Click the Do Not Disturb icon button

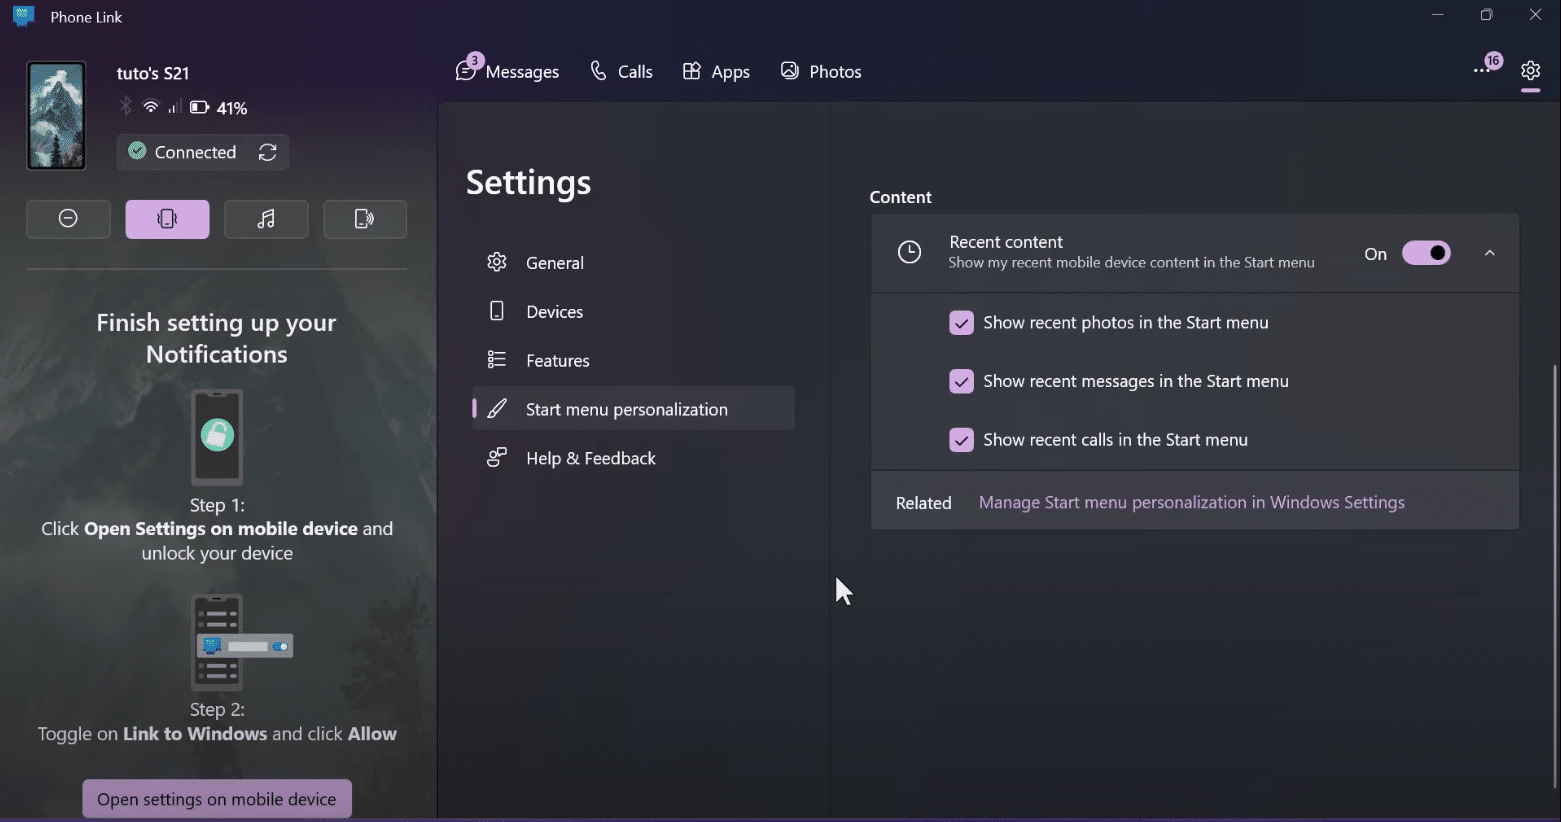[68, 219]
